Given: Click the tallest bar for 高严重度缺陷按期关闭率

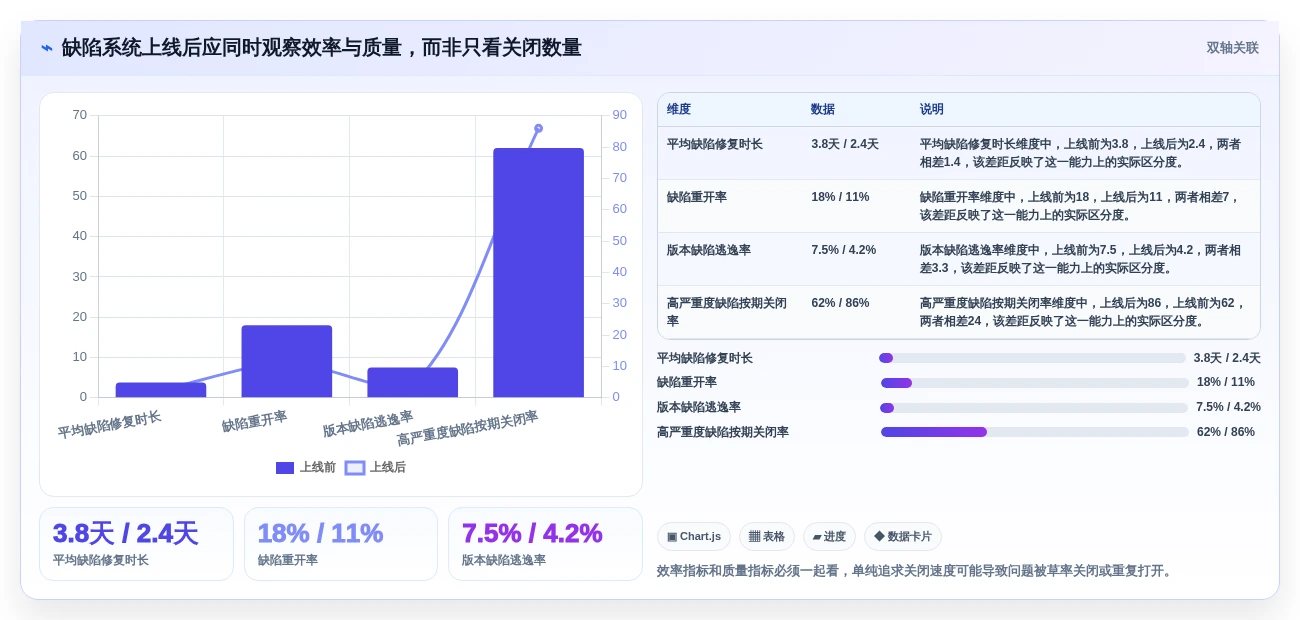Looking at the screenshot, I should [x=538, y=273].
